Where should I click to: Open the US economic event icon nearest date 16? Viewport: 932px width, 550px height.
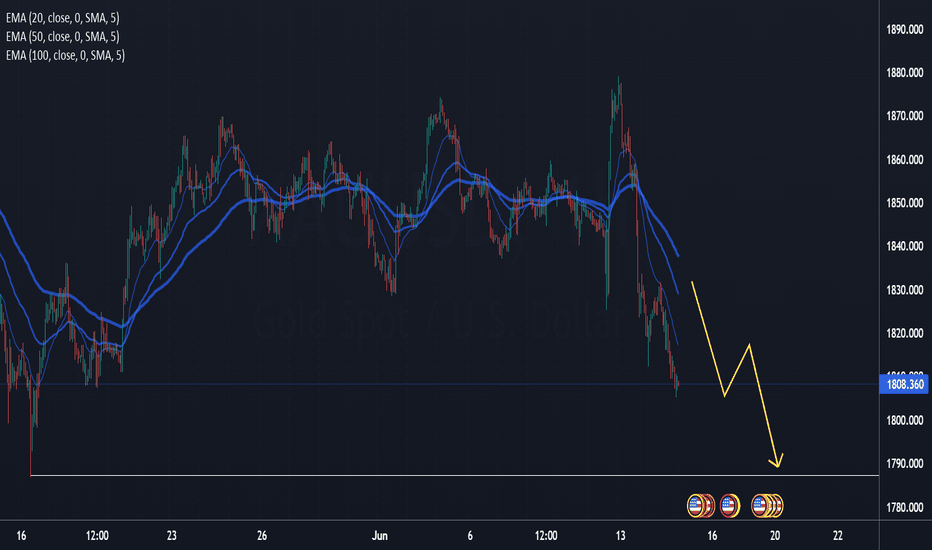(700, 505)
